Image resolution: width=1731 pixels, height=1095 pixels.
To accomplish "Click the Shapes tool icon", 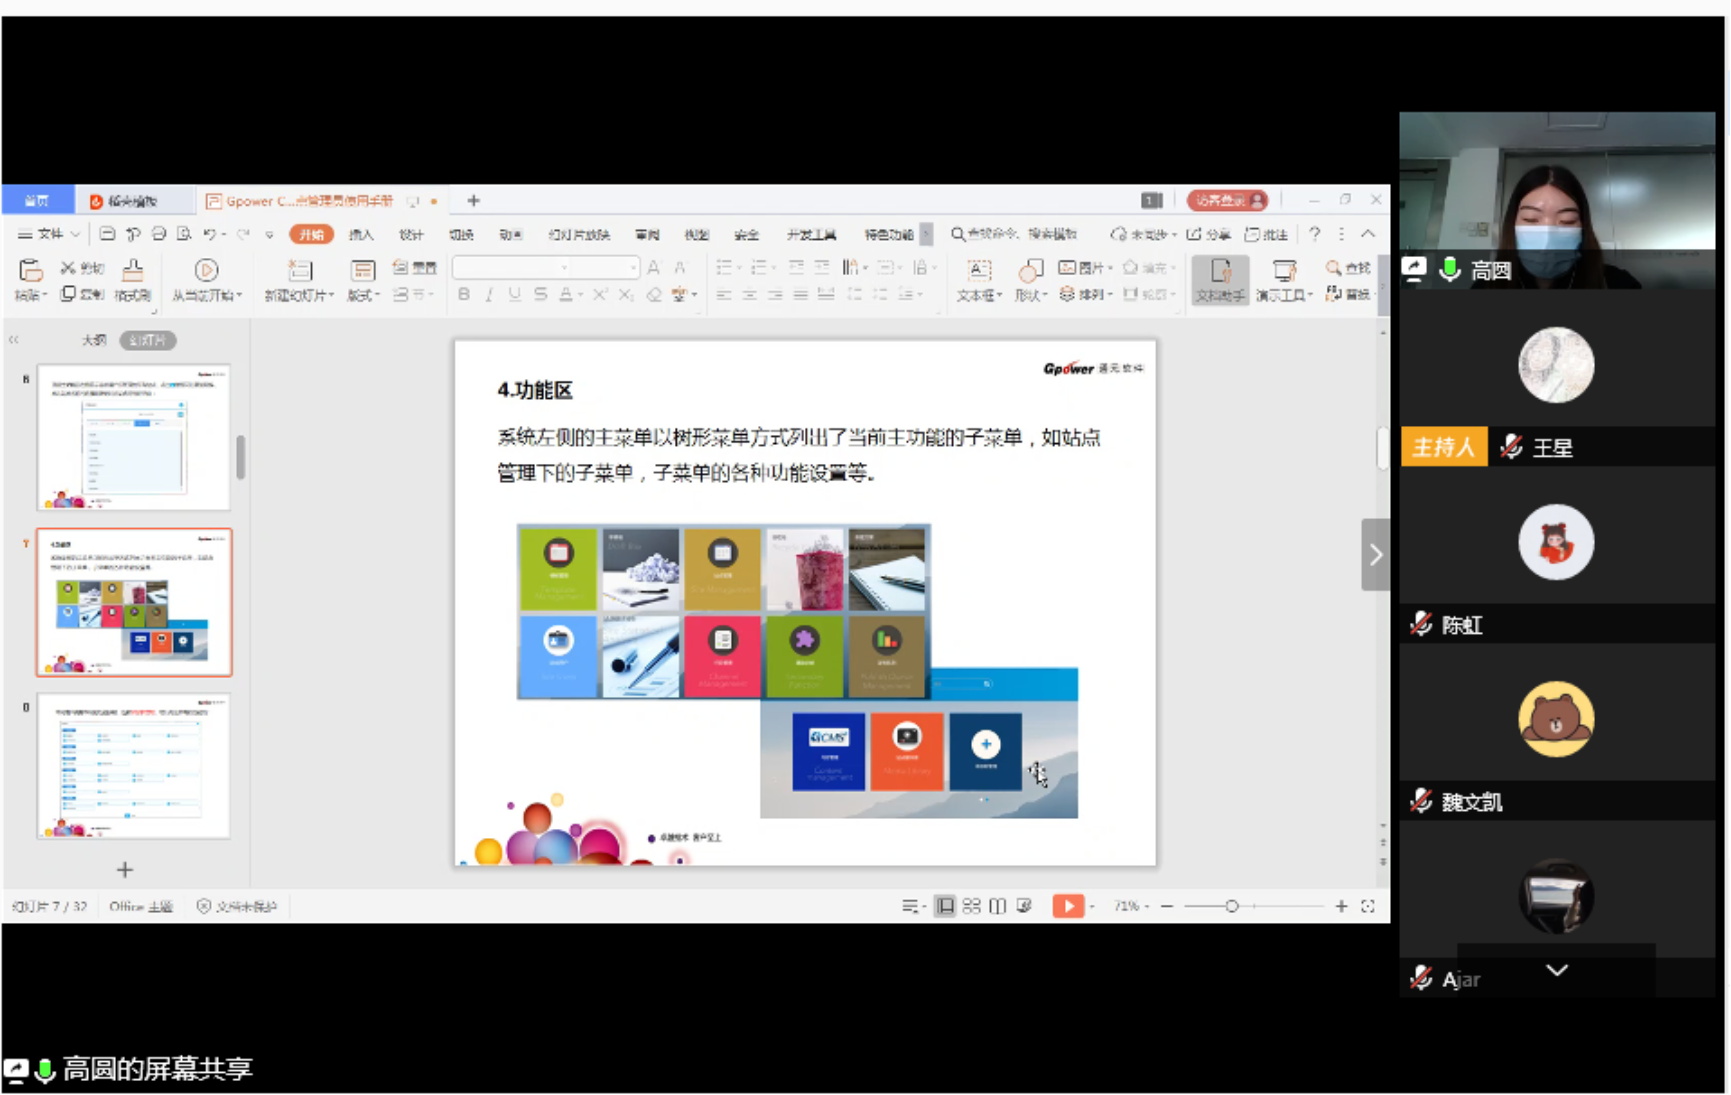I will [1030, 271].
